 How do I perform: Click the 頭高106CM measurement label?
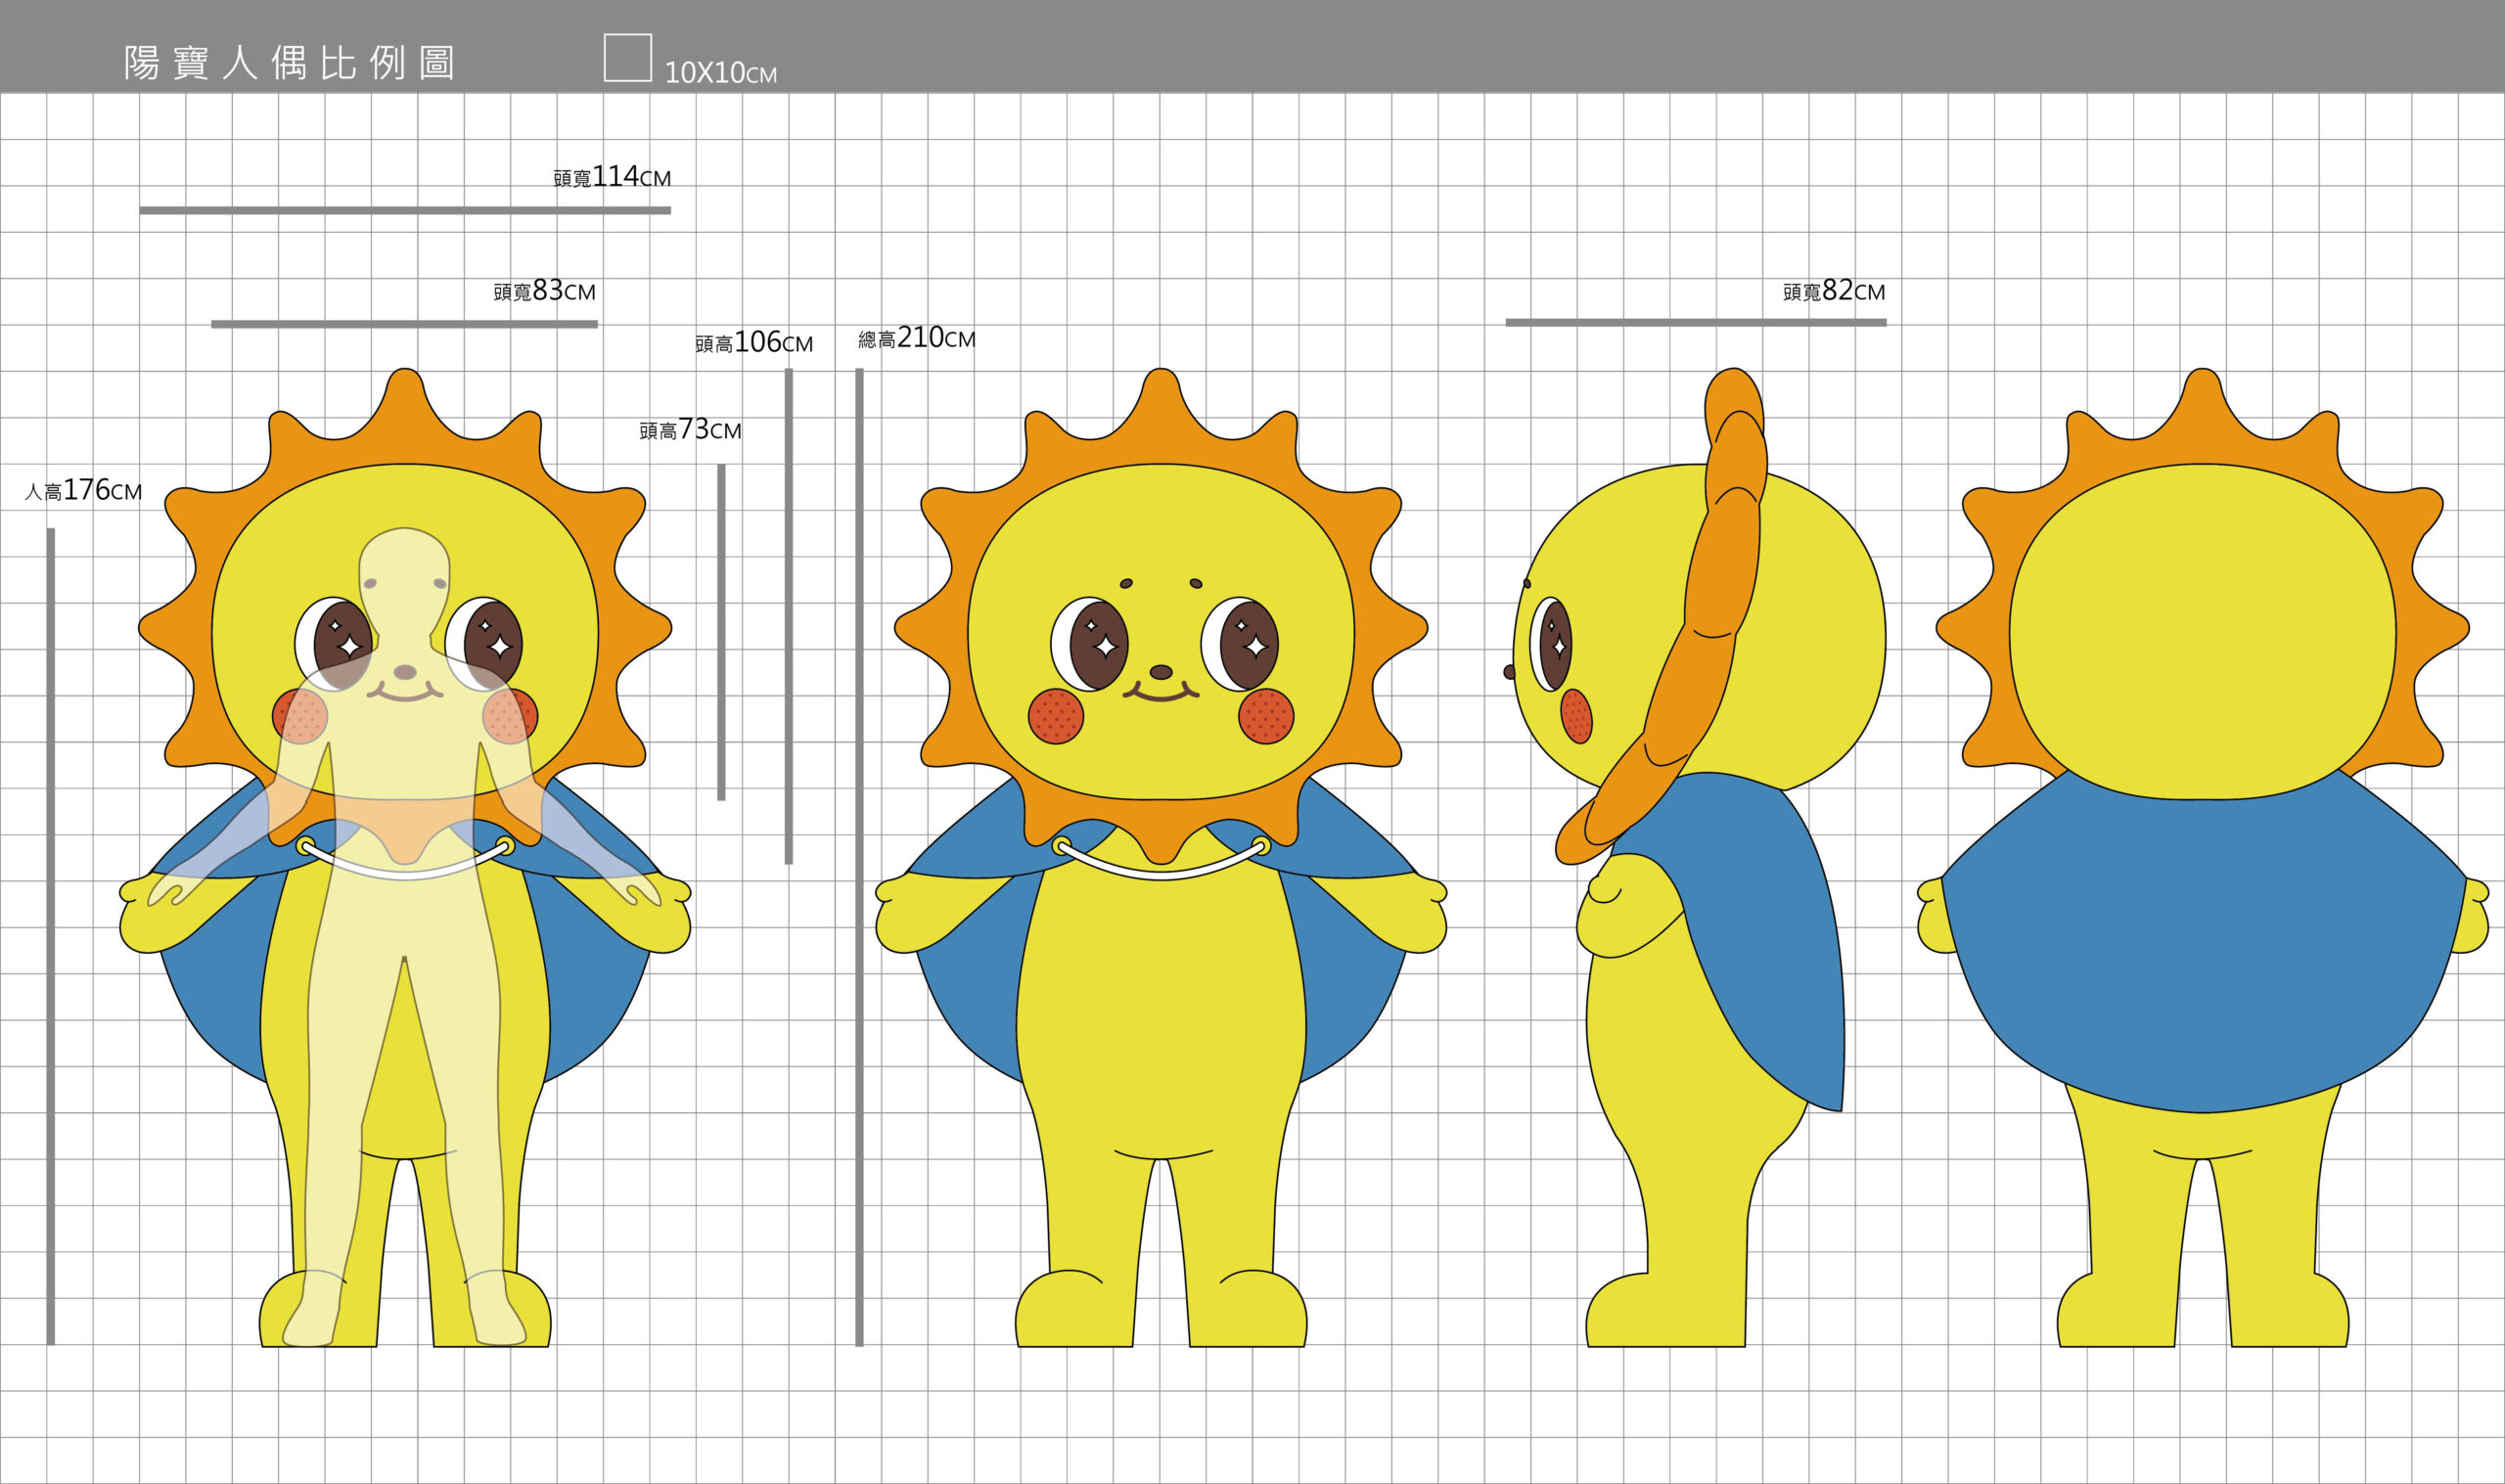tap(753, 343)
